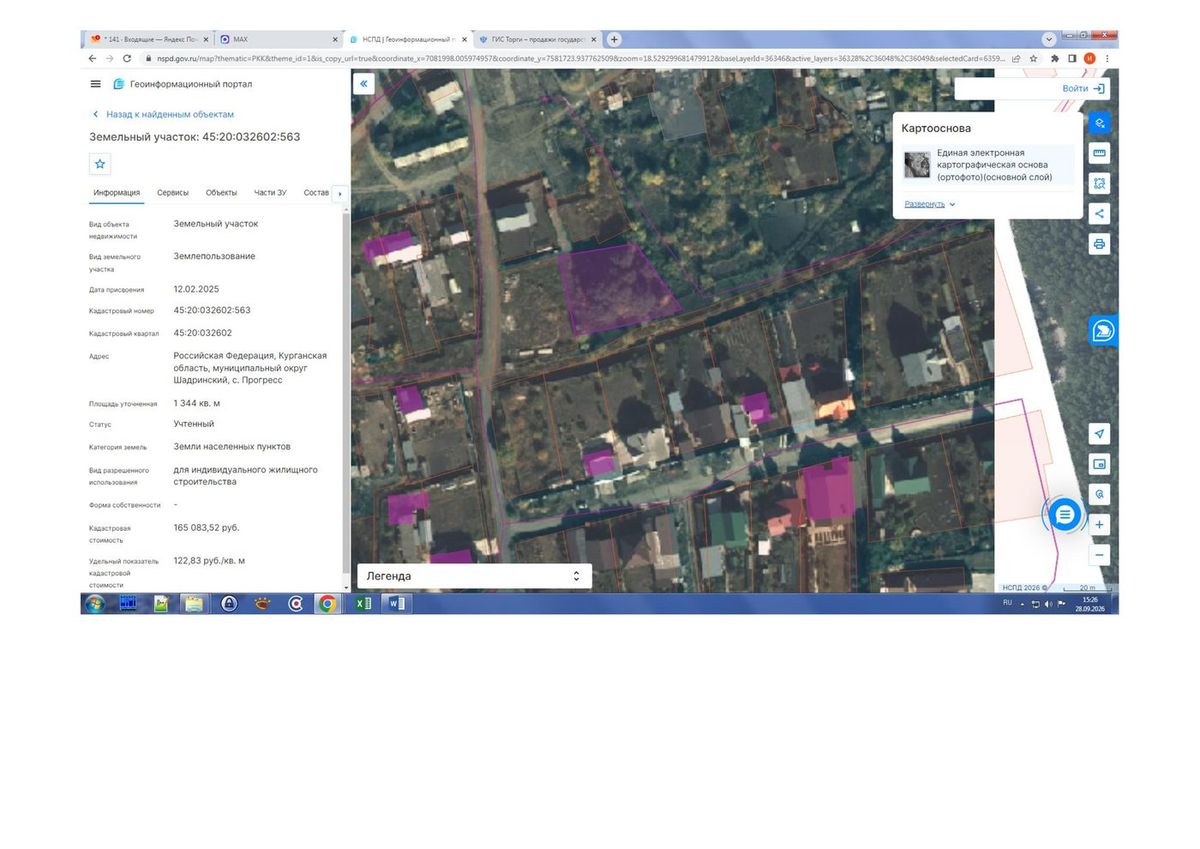Image resolution: width=1200 pixels, height=849 pixels.
Task: Open the Windows Start menu
Action: (95, 603)
